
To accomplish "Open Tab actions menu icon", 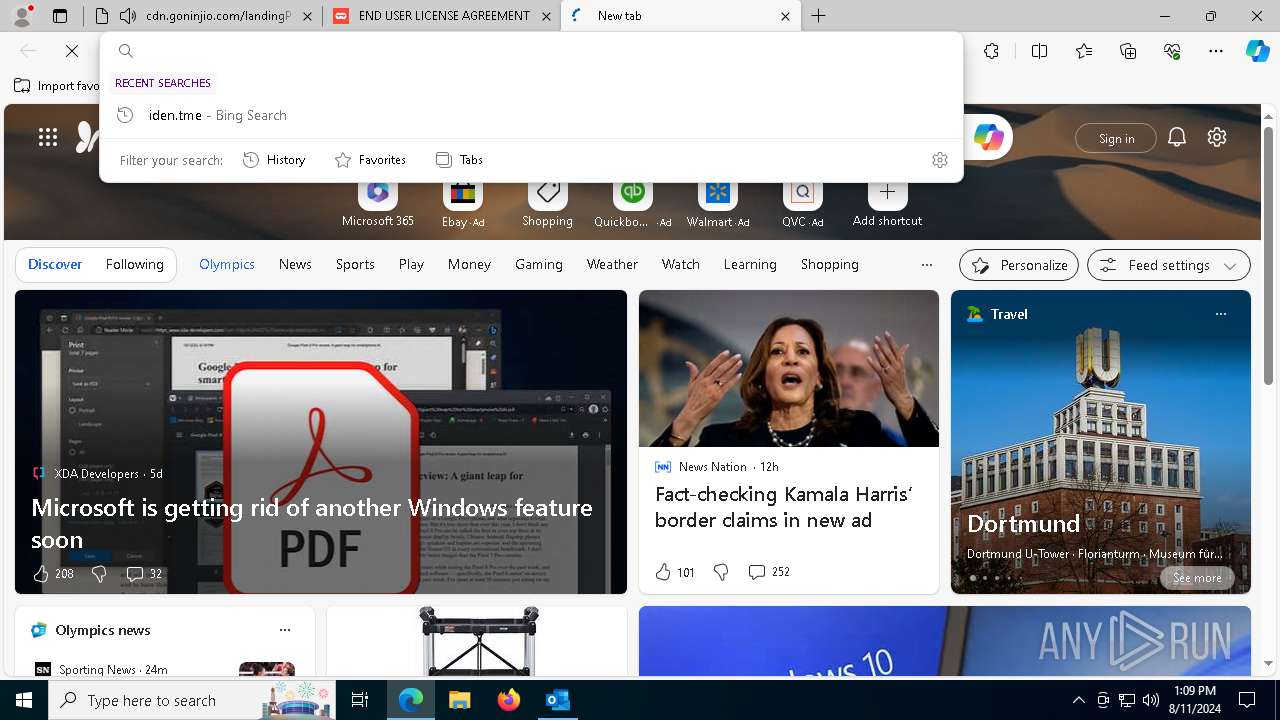I will click(60, 16).
